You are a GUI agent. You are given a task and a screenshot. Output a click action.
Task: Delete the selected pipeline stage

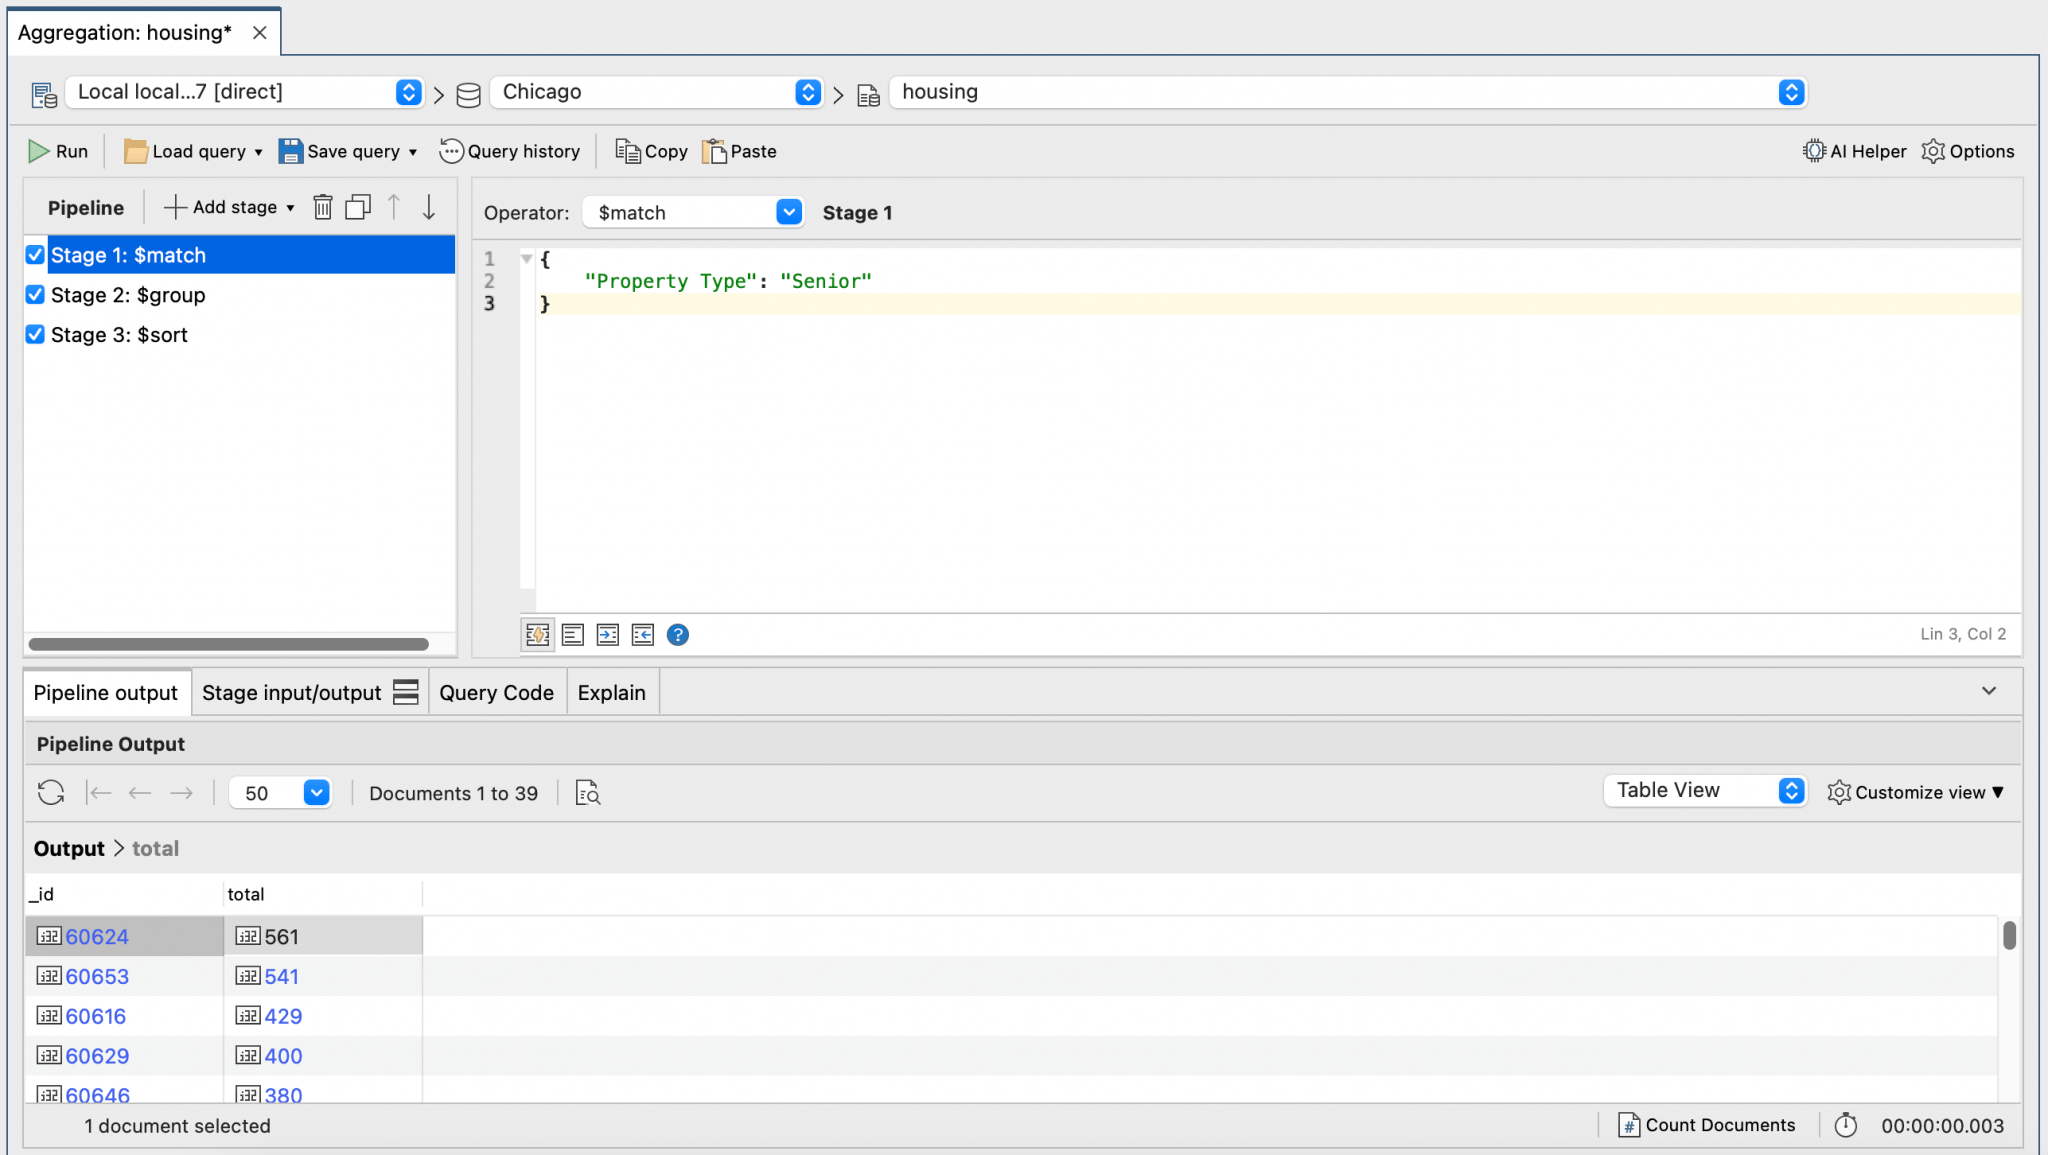pos(322,206)
